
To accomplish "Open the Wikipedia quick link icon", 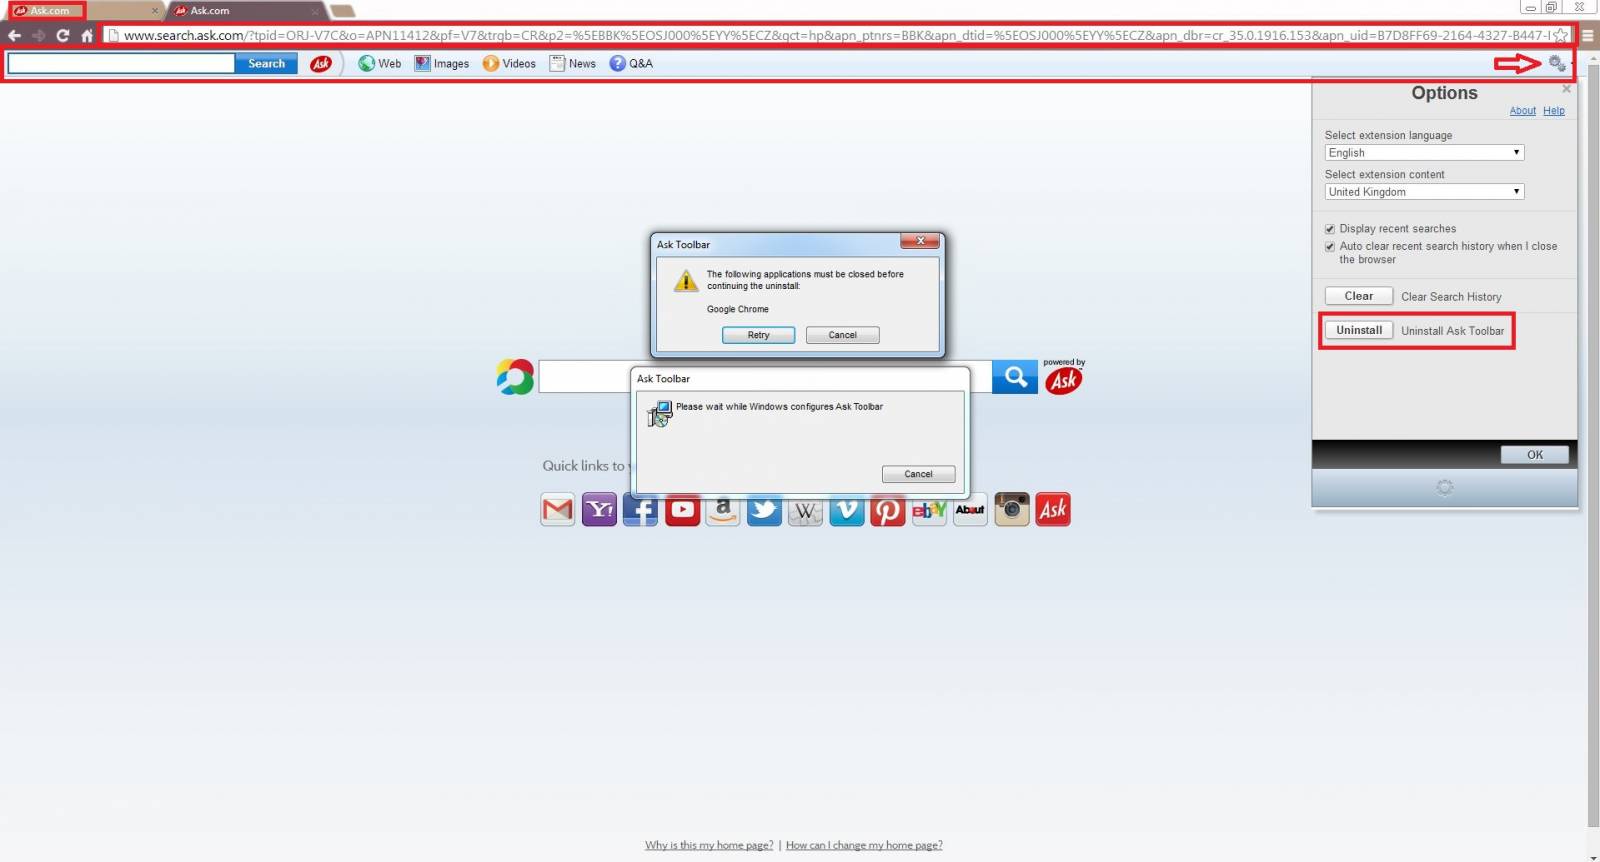I will pyautogui.click(x=805, y=510).
